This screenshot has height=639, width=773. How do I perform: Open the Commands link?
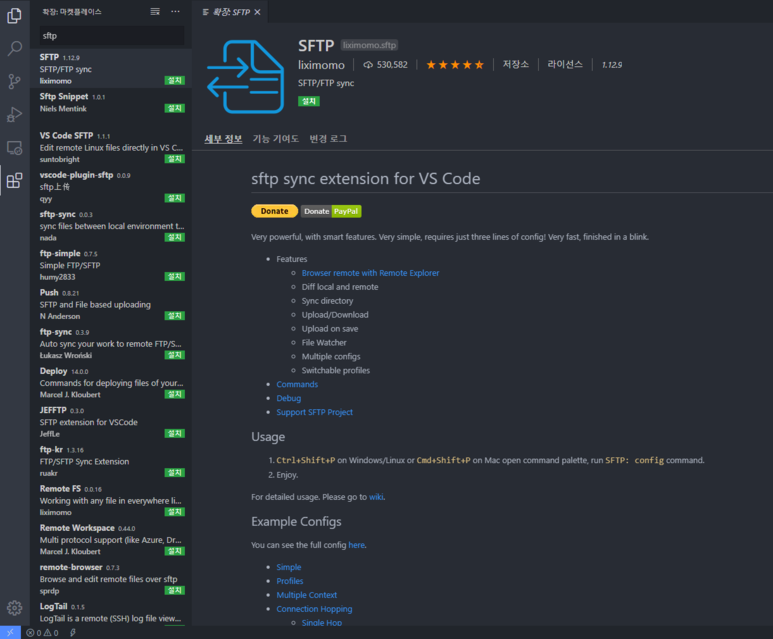coord(297,385)
